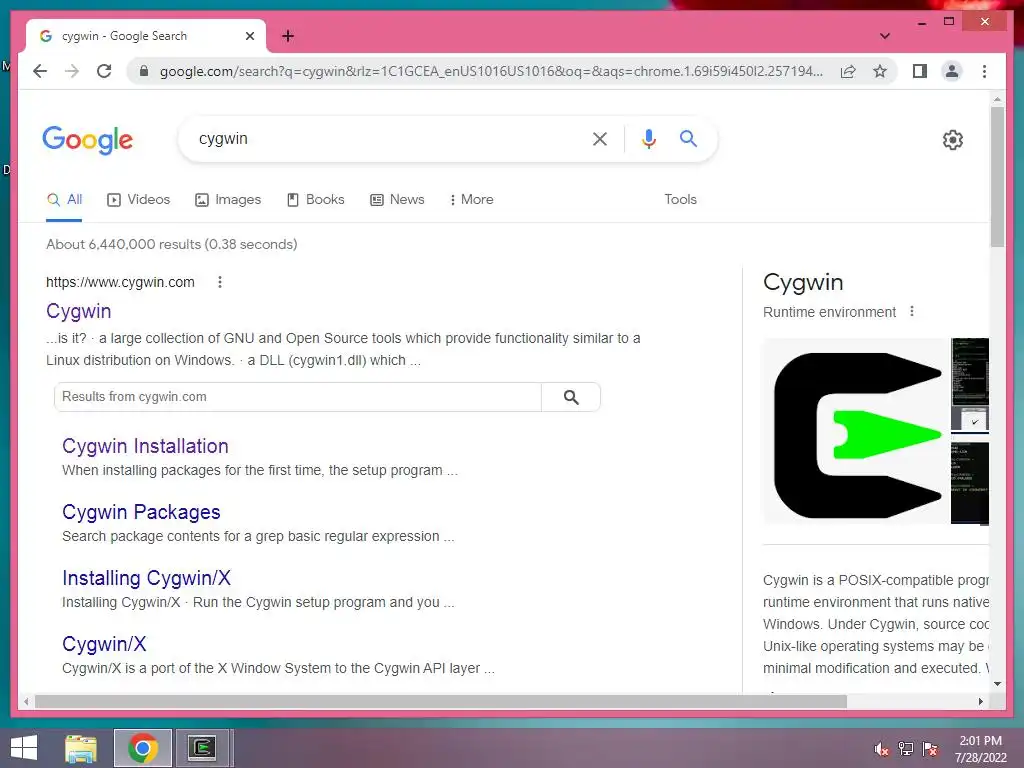1024x768 pixels.
Task: Open the Cygwin Packages link
Action: coord(141,512)
